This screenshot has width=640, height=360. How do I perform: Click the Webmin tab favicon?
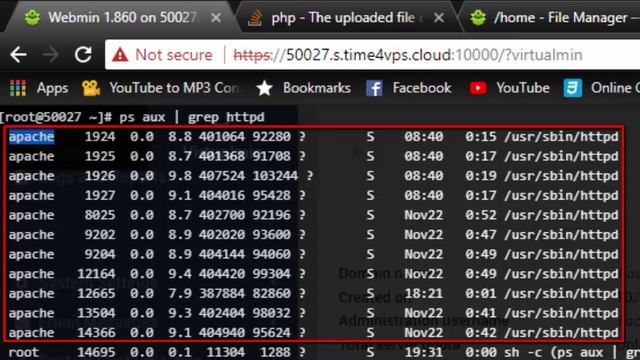tap(32, 18)
